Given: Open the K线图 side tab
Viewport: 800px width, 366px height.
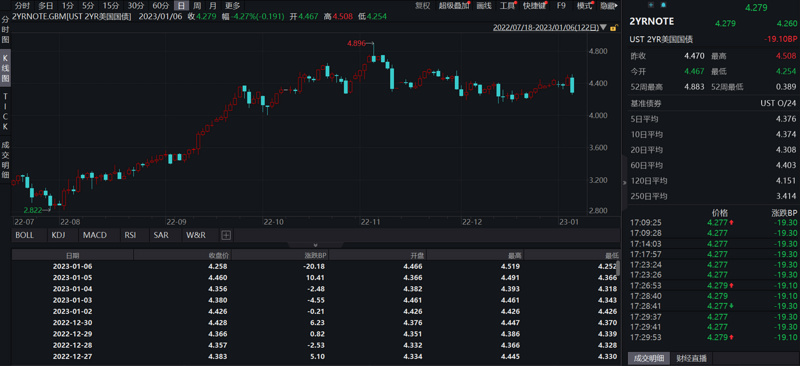Looking at the screenshot, I should point(5,68).
